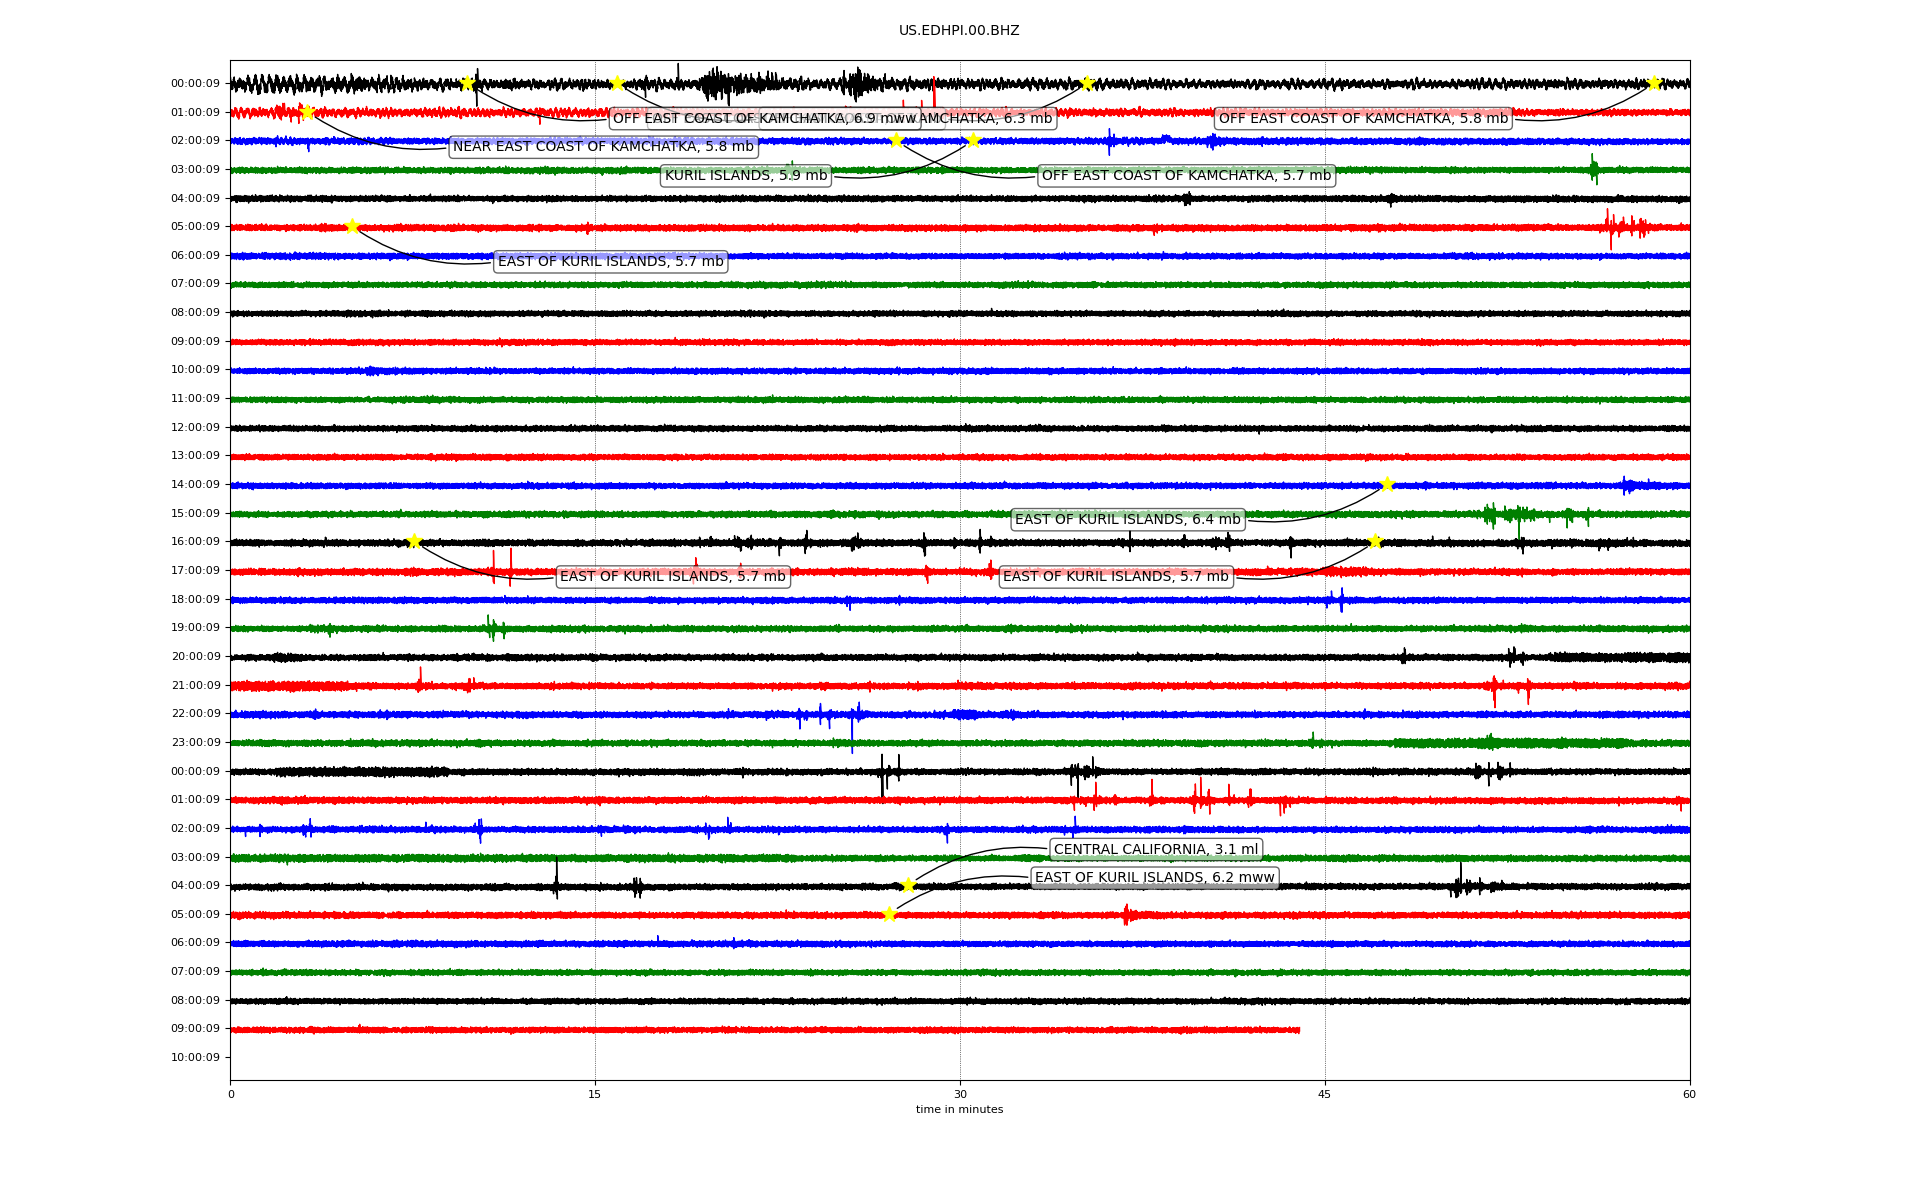
Task: Select the 'OFF EAST COAST OF KAMCHATKA, 5.7 mb' label
Action: tap(1187, 176)
